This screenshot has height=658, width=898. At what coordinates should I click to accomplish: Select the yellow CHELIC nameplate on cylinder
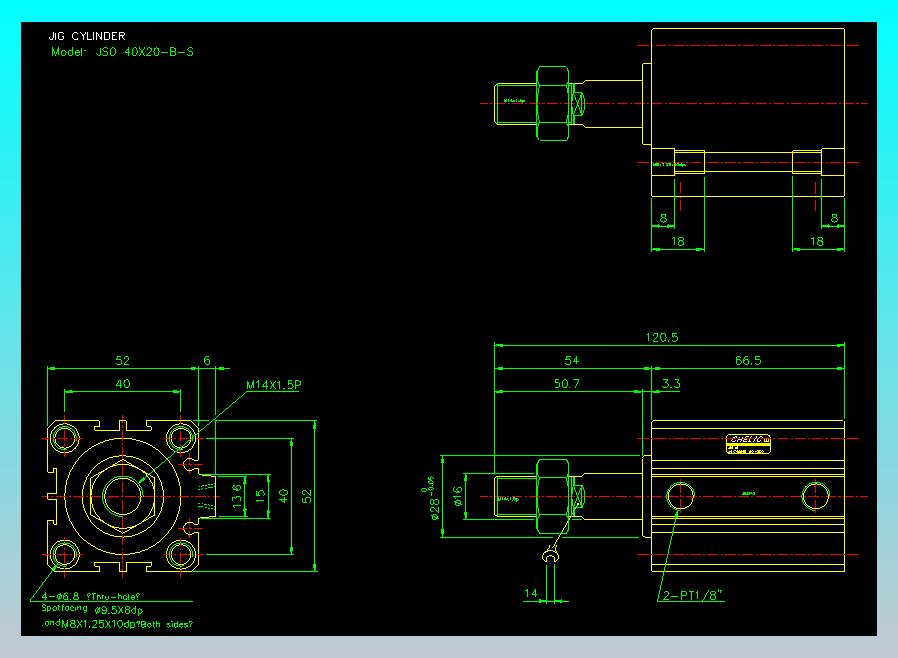(x=748, y=444)
